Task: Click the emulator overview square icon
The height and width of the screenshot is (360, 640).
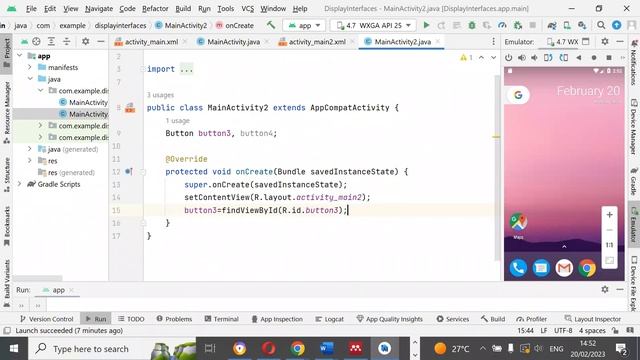Action: (x=609, y=58)
